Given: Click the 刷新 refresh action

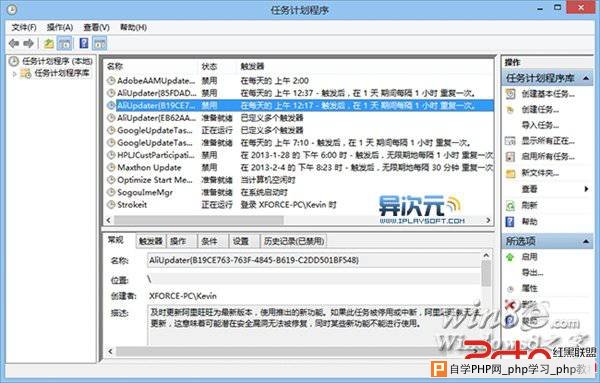Looking at the screenshot, I should (x=529, y=205).
